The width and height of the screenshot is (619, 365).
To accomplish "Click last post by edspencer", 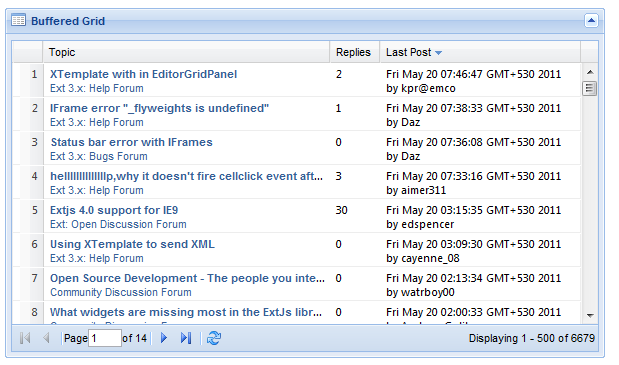I will 420,224.
